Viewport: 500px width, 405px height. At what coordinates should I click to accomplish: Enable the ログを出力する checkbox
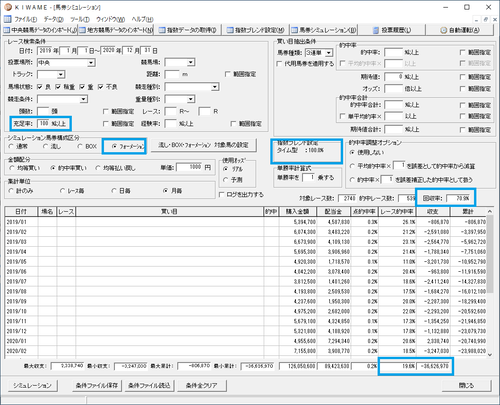[x=221, y=194]
